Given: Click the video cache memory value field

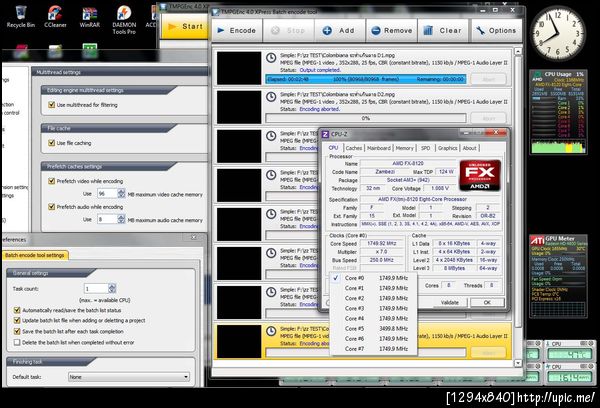Looking at the screenshot, I should pos(107,194).
